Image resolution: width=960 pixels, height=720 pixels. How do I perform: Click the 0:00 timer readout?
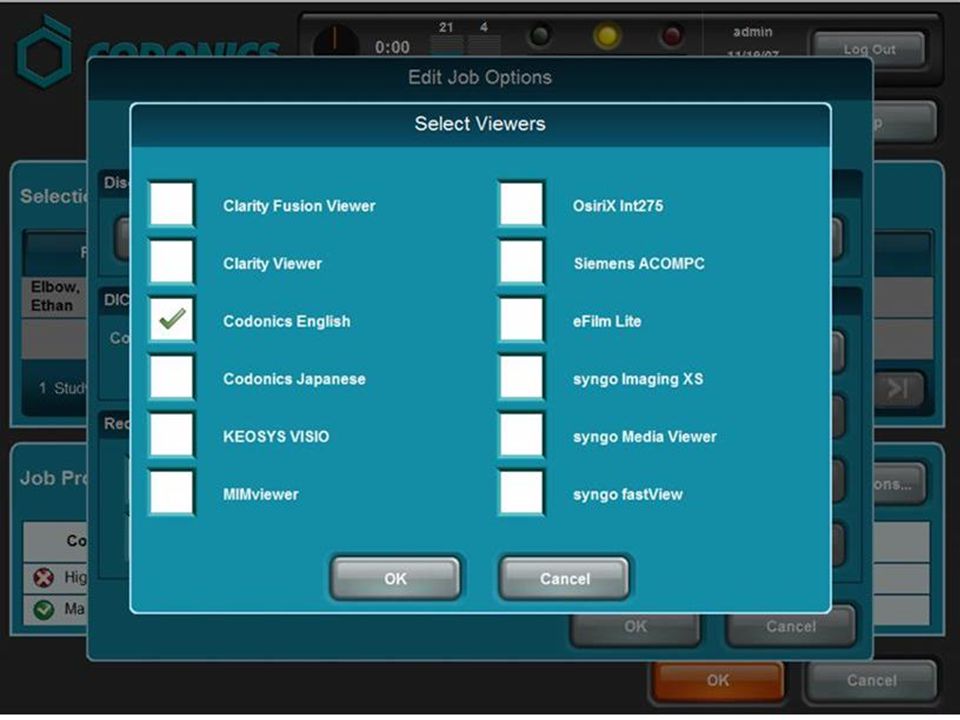pyautogui.click(x=392, y=47)
